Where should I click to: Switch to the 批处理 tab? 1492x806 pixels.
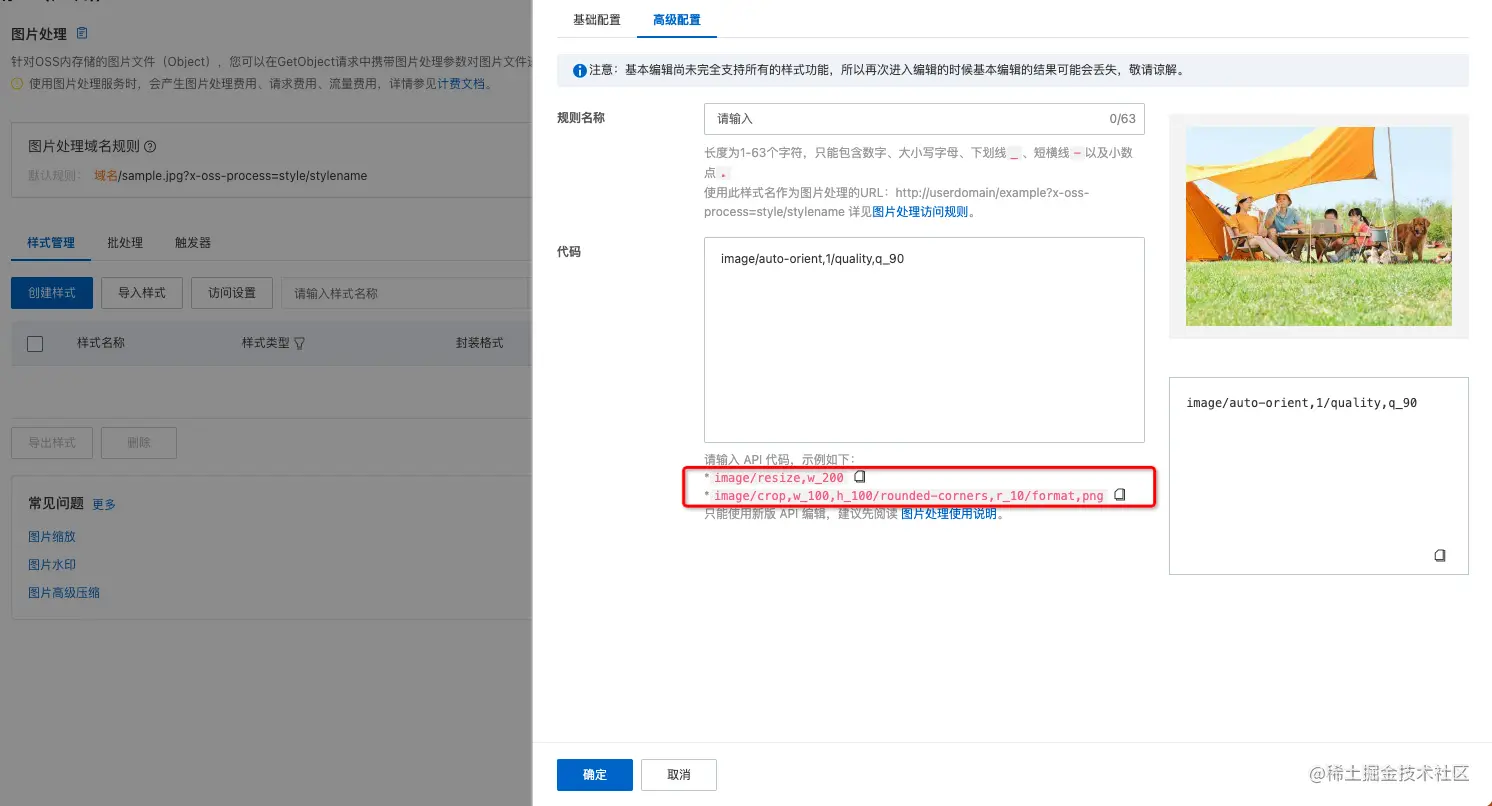pos(125,243)
